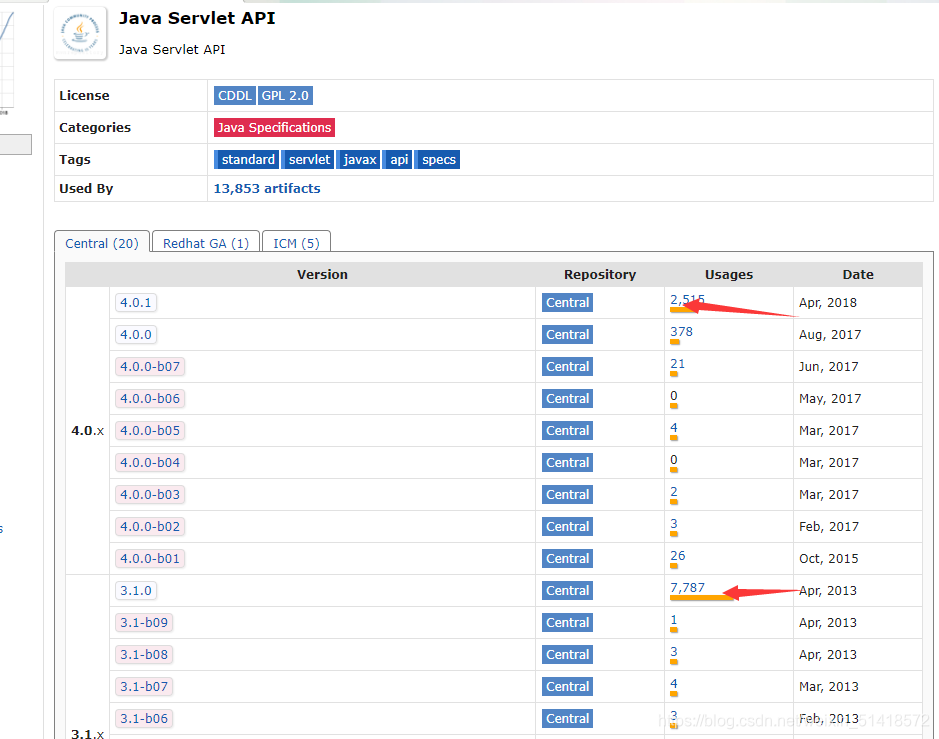Open version 4.0.0-b05
Image resolution: width=939 pixels, height=739 pixels.
coord(150,431)
